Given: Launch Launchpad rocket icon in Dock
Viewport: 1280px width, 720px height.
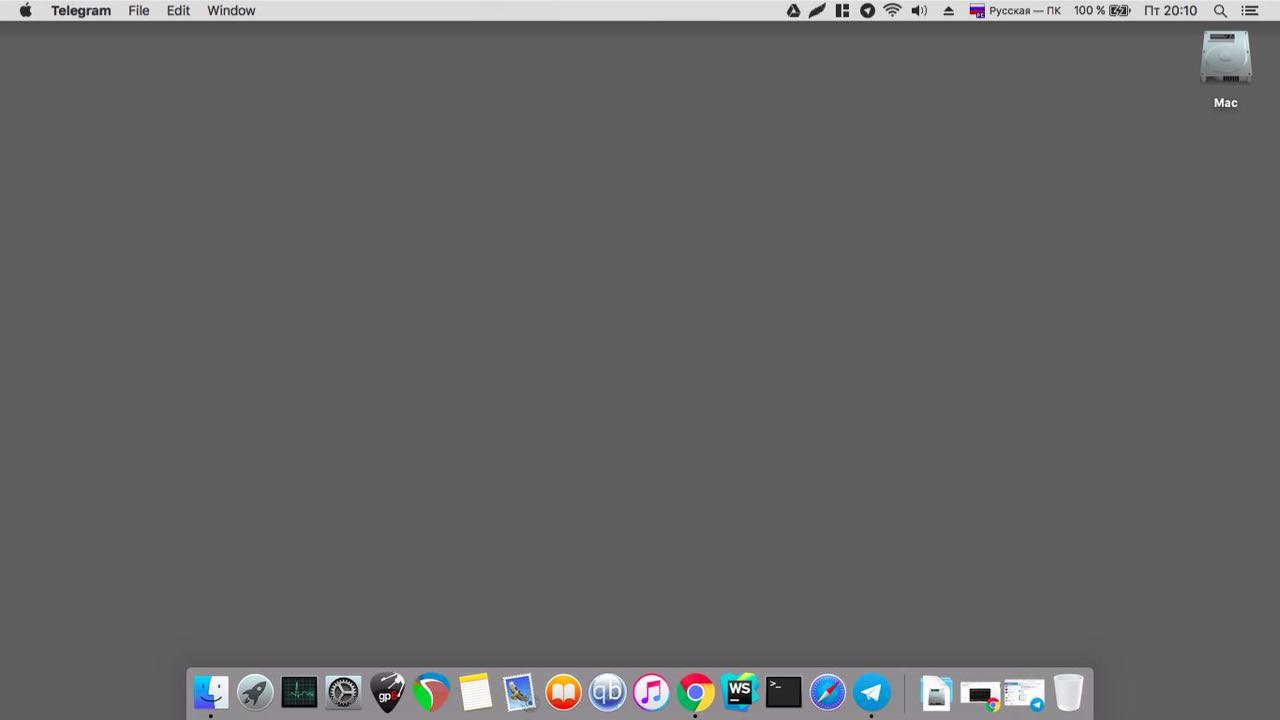Looking at the screenshot, I should click(255, 692).
